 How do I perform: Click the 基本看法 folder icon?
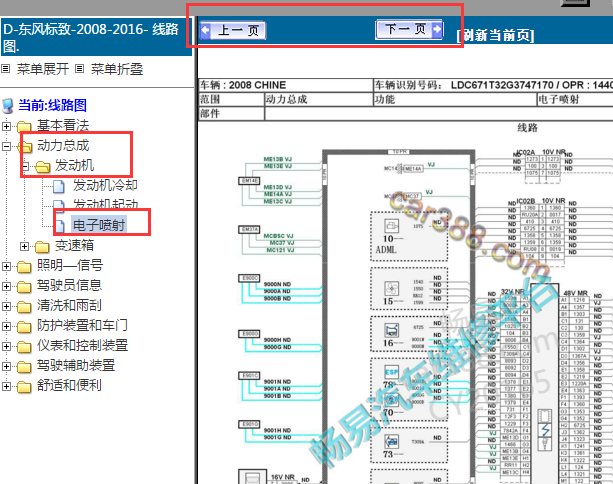pyautogui.click(x=24, y=126)
